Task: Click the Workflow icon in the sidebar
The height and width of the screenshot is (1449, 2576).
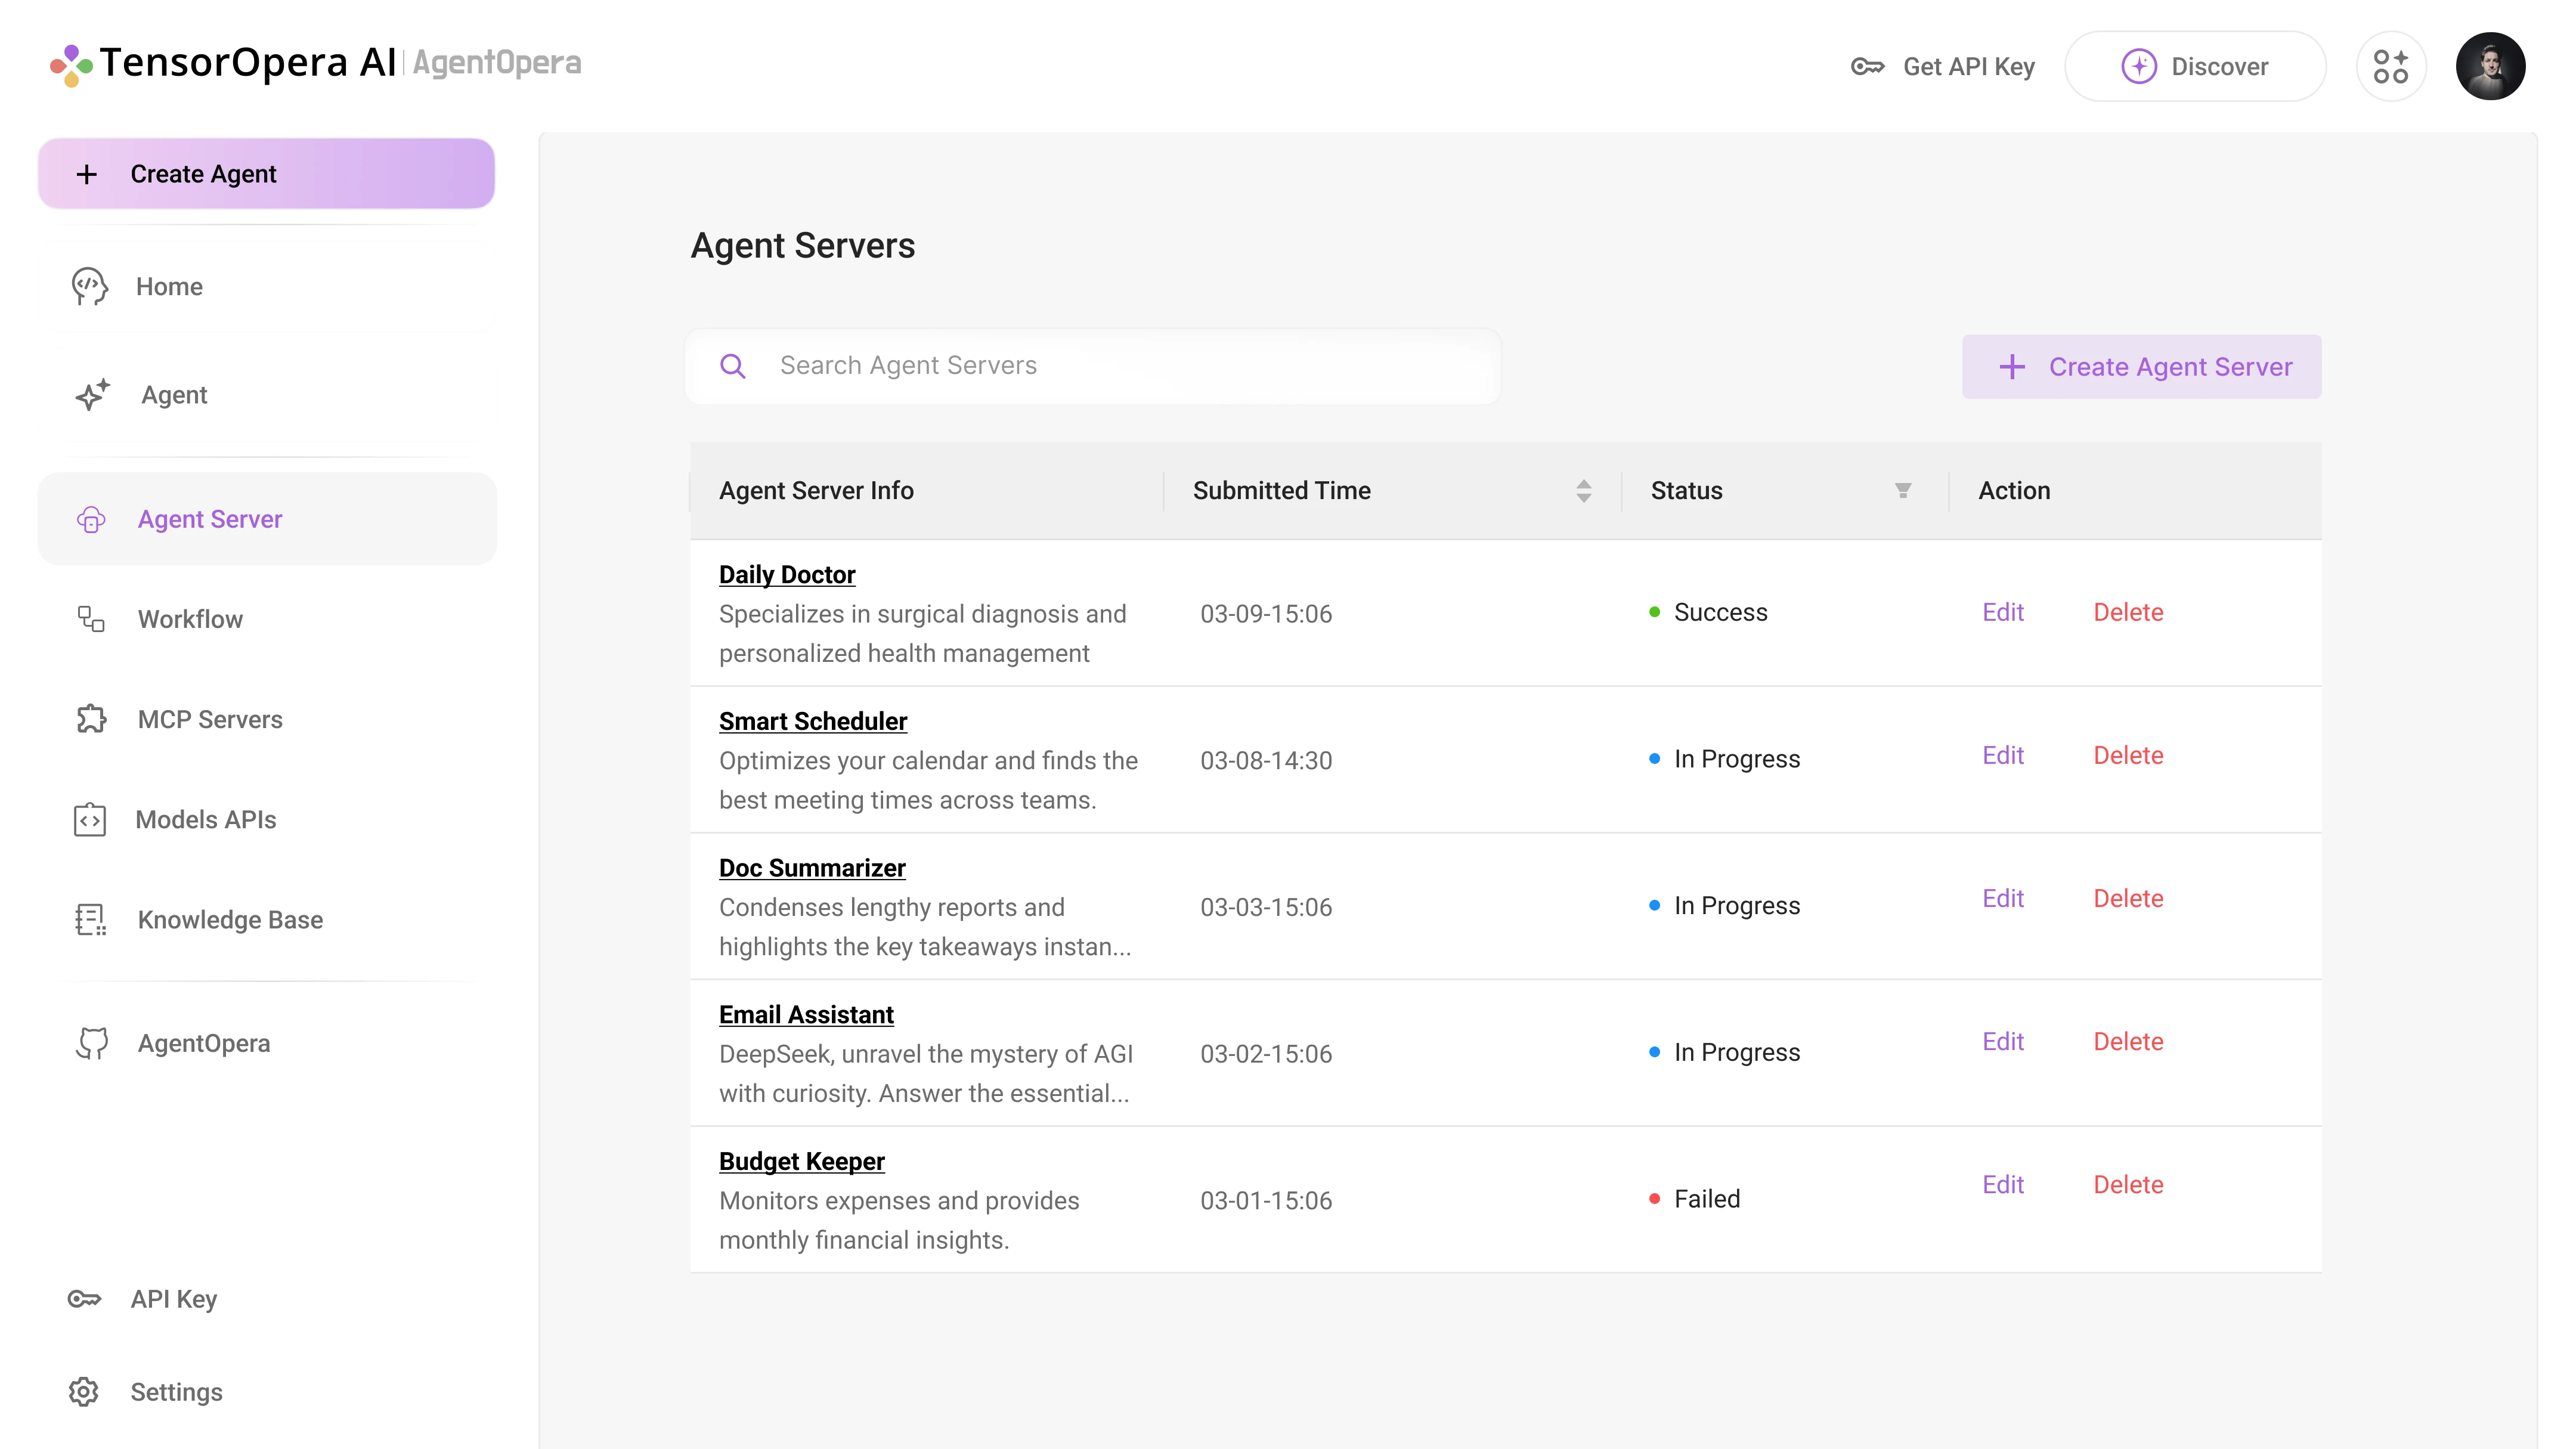Action: (90, 618)
